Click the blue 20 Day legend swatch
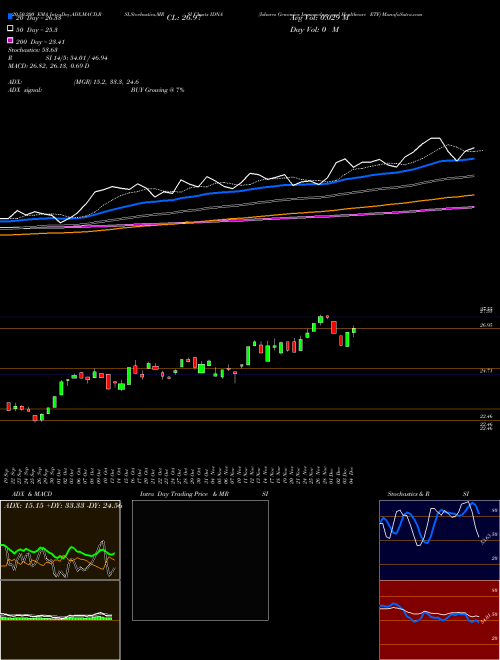Viewport: 500px width, 660px height. 11,18
